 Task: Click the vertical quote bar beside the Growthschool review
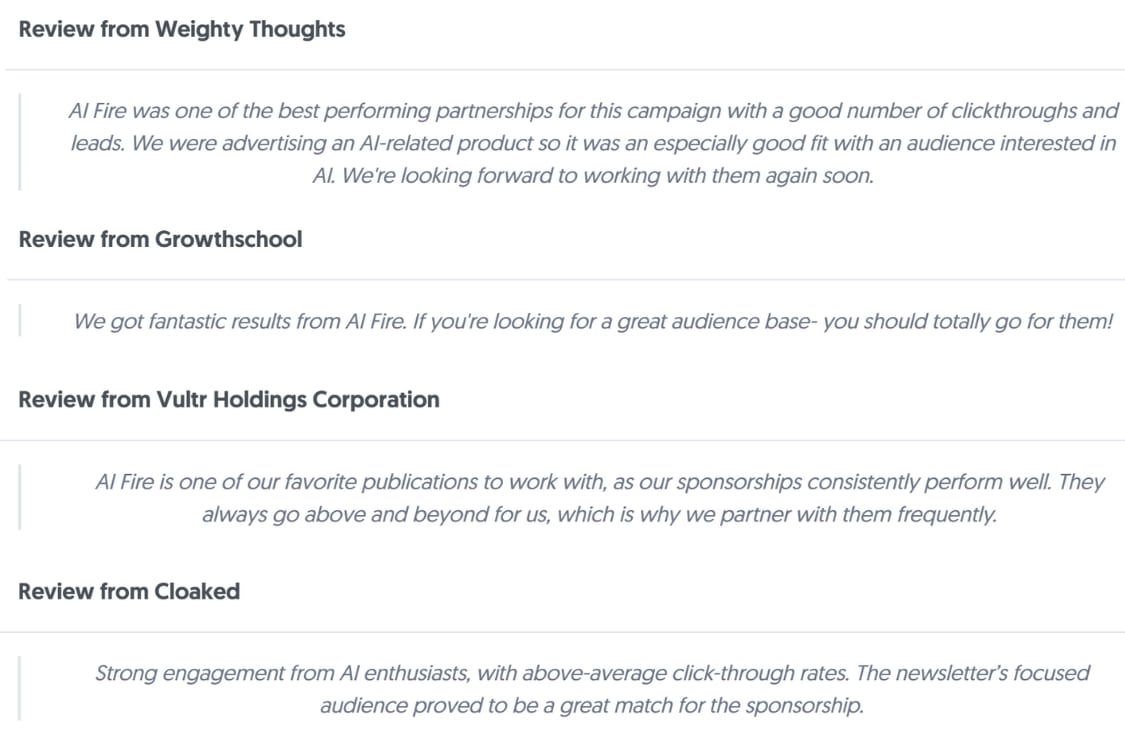click(19, 320)
